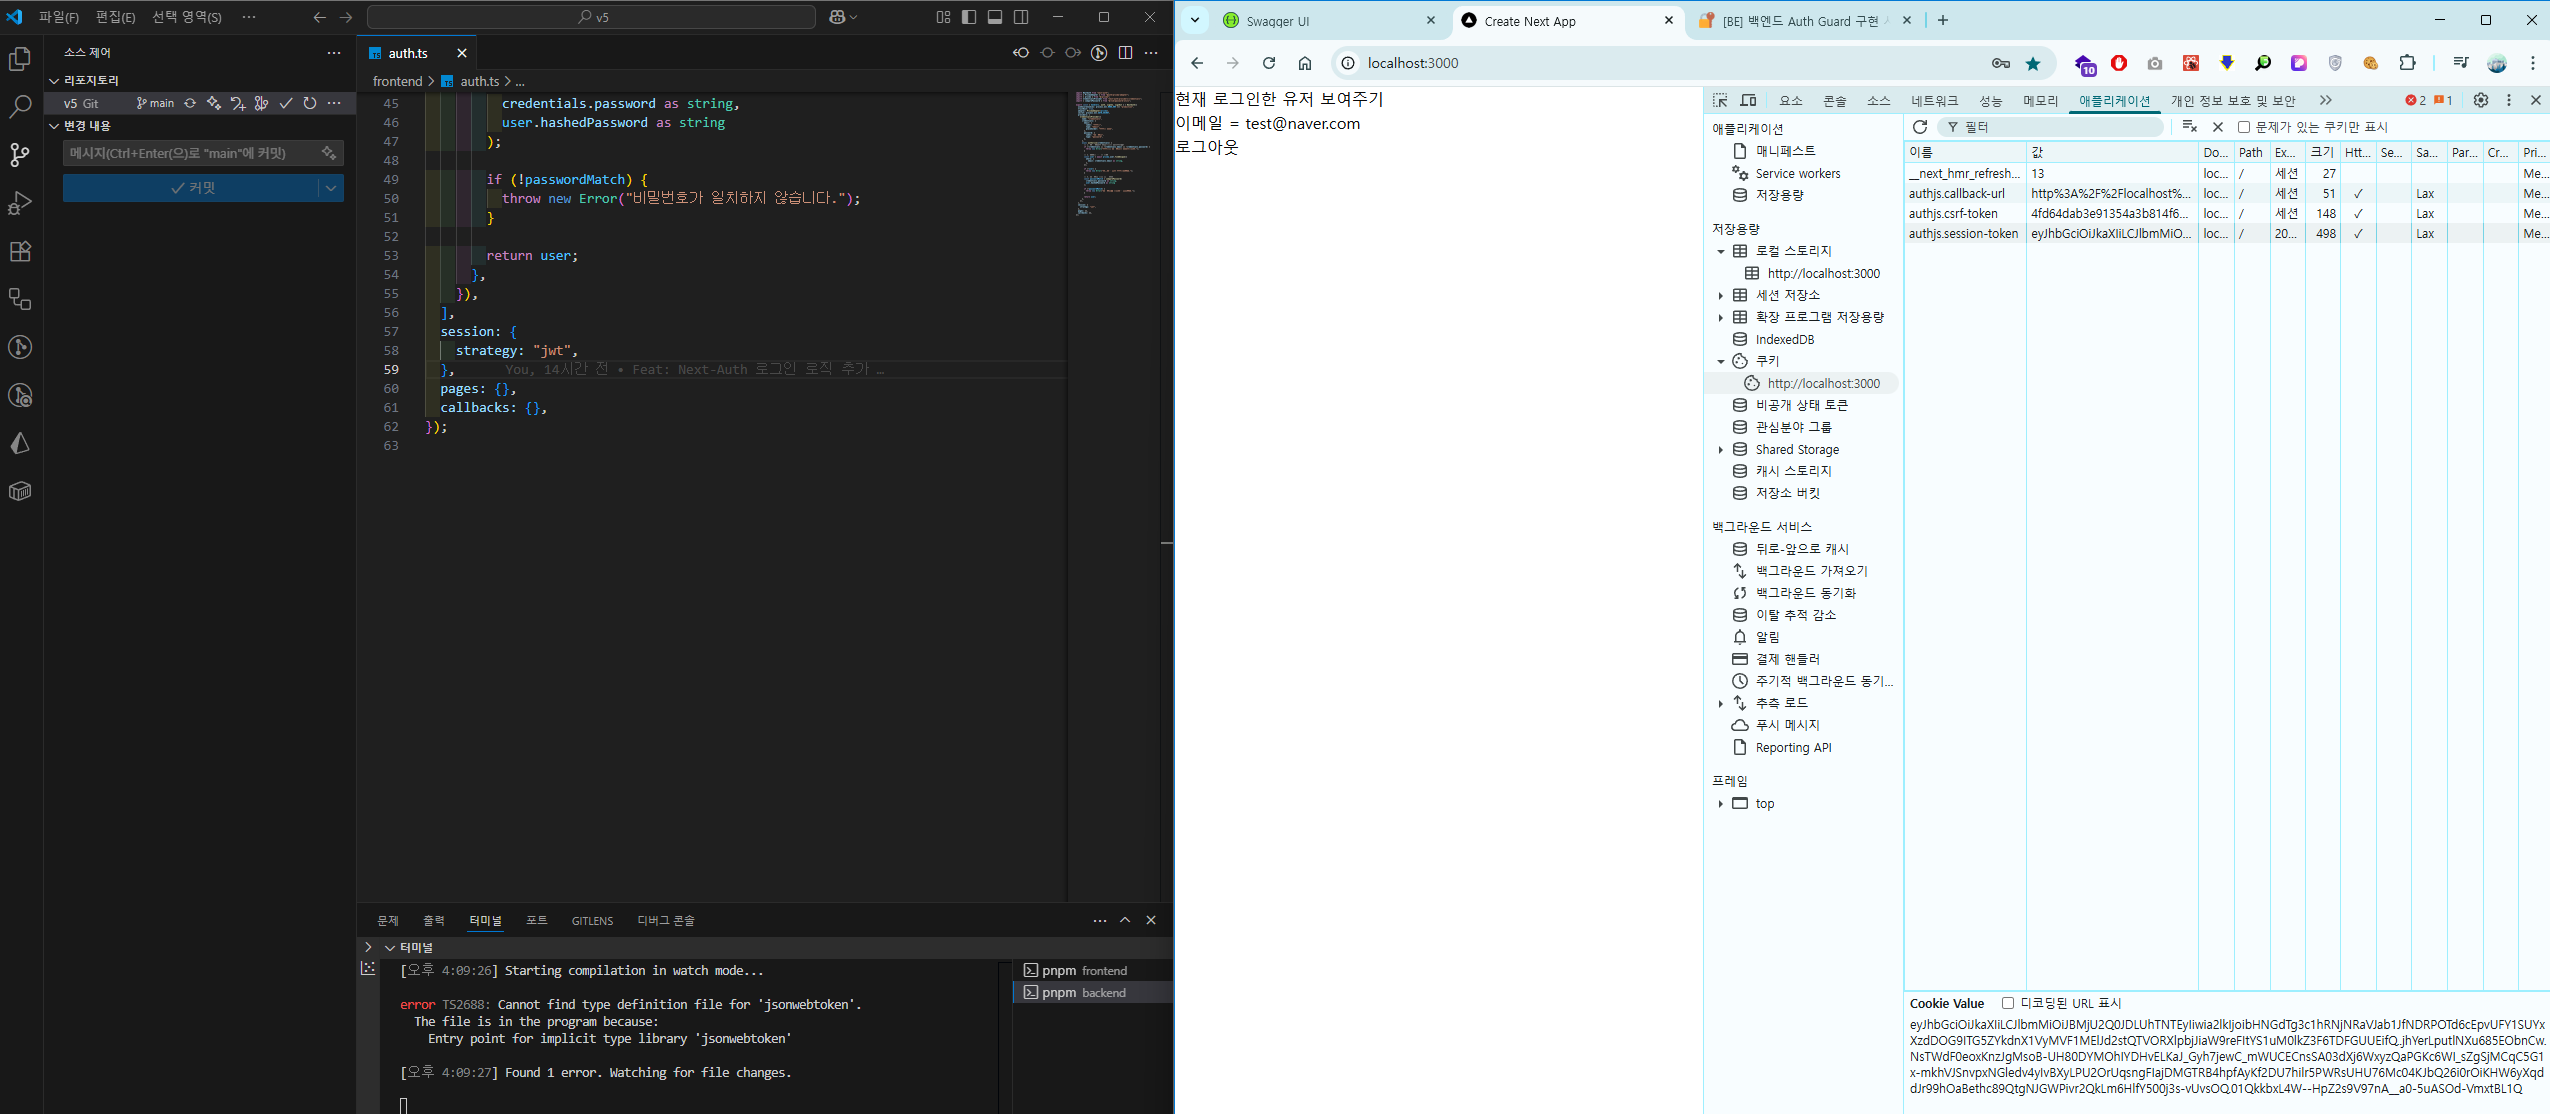Click the refresh icon in the Git repository row
Image resolution: width=2550 pixels, height=1114 pixels.
point(310,103)
